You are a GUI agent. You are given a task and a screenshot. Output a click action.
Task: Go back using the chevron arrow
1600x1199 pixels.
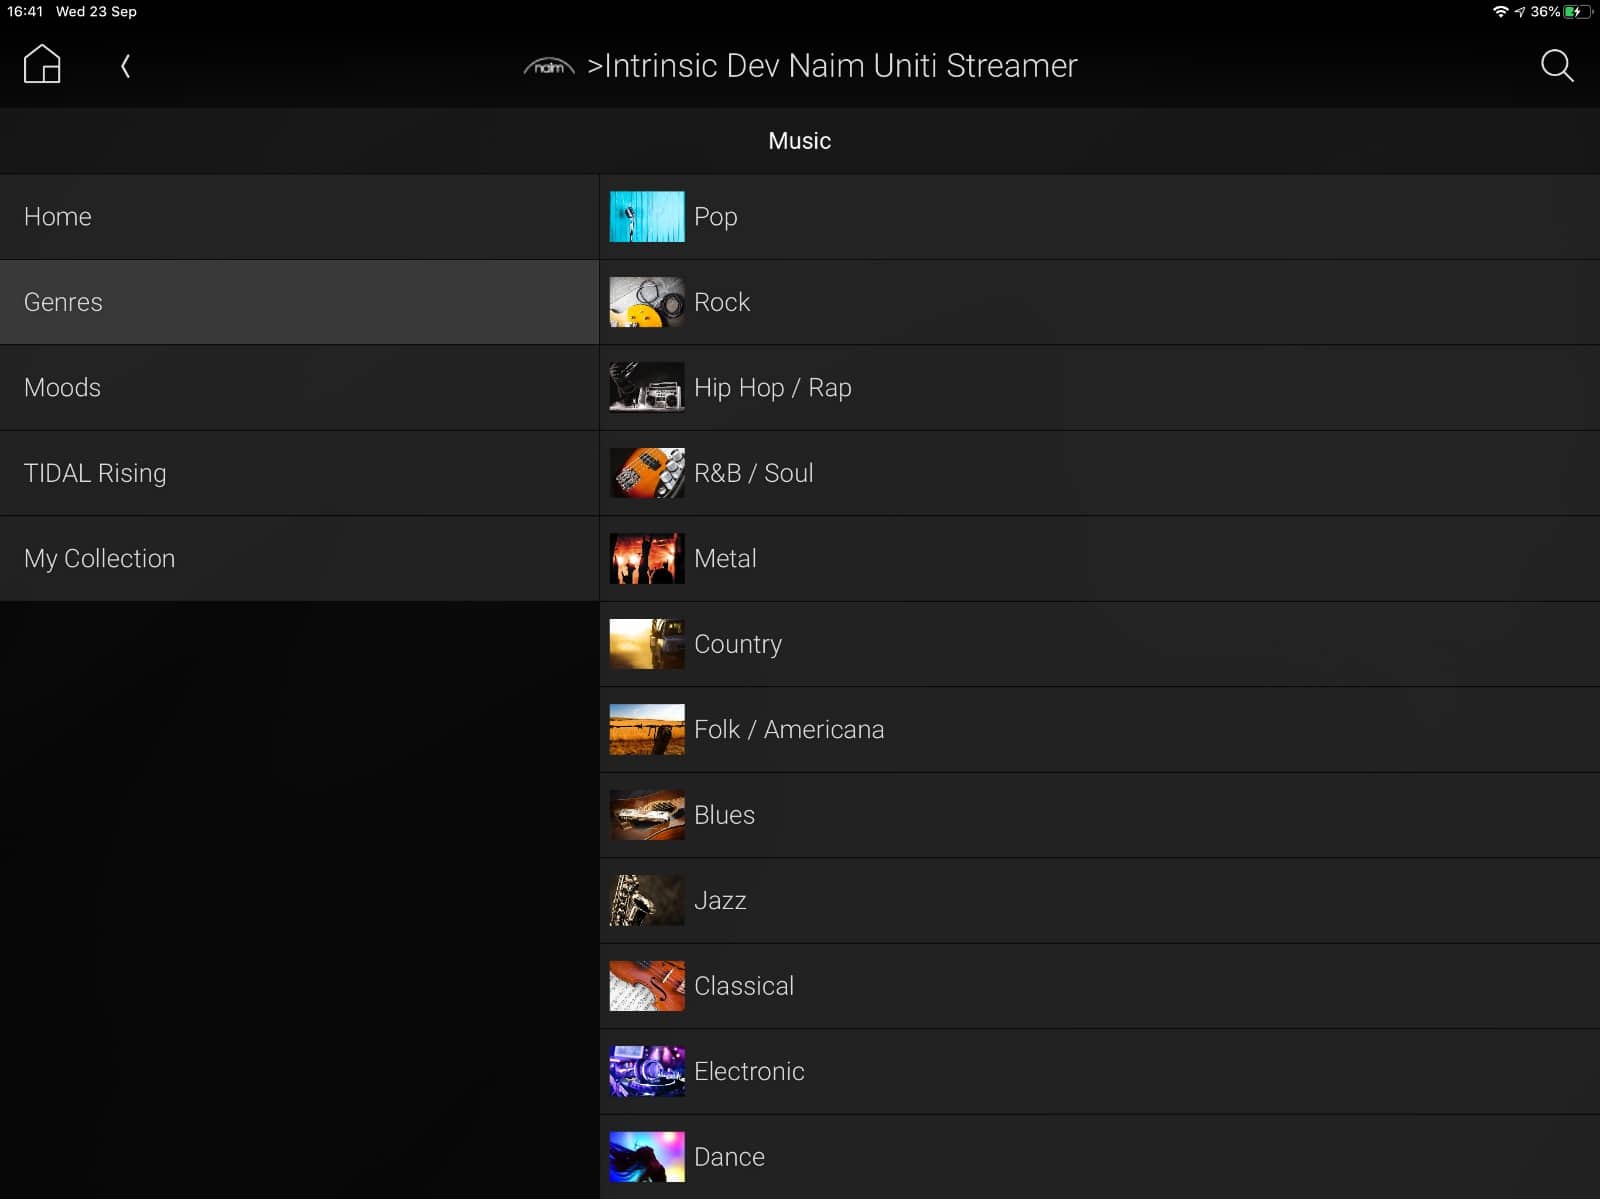click(x=125, y=66)
